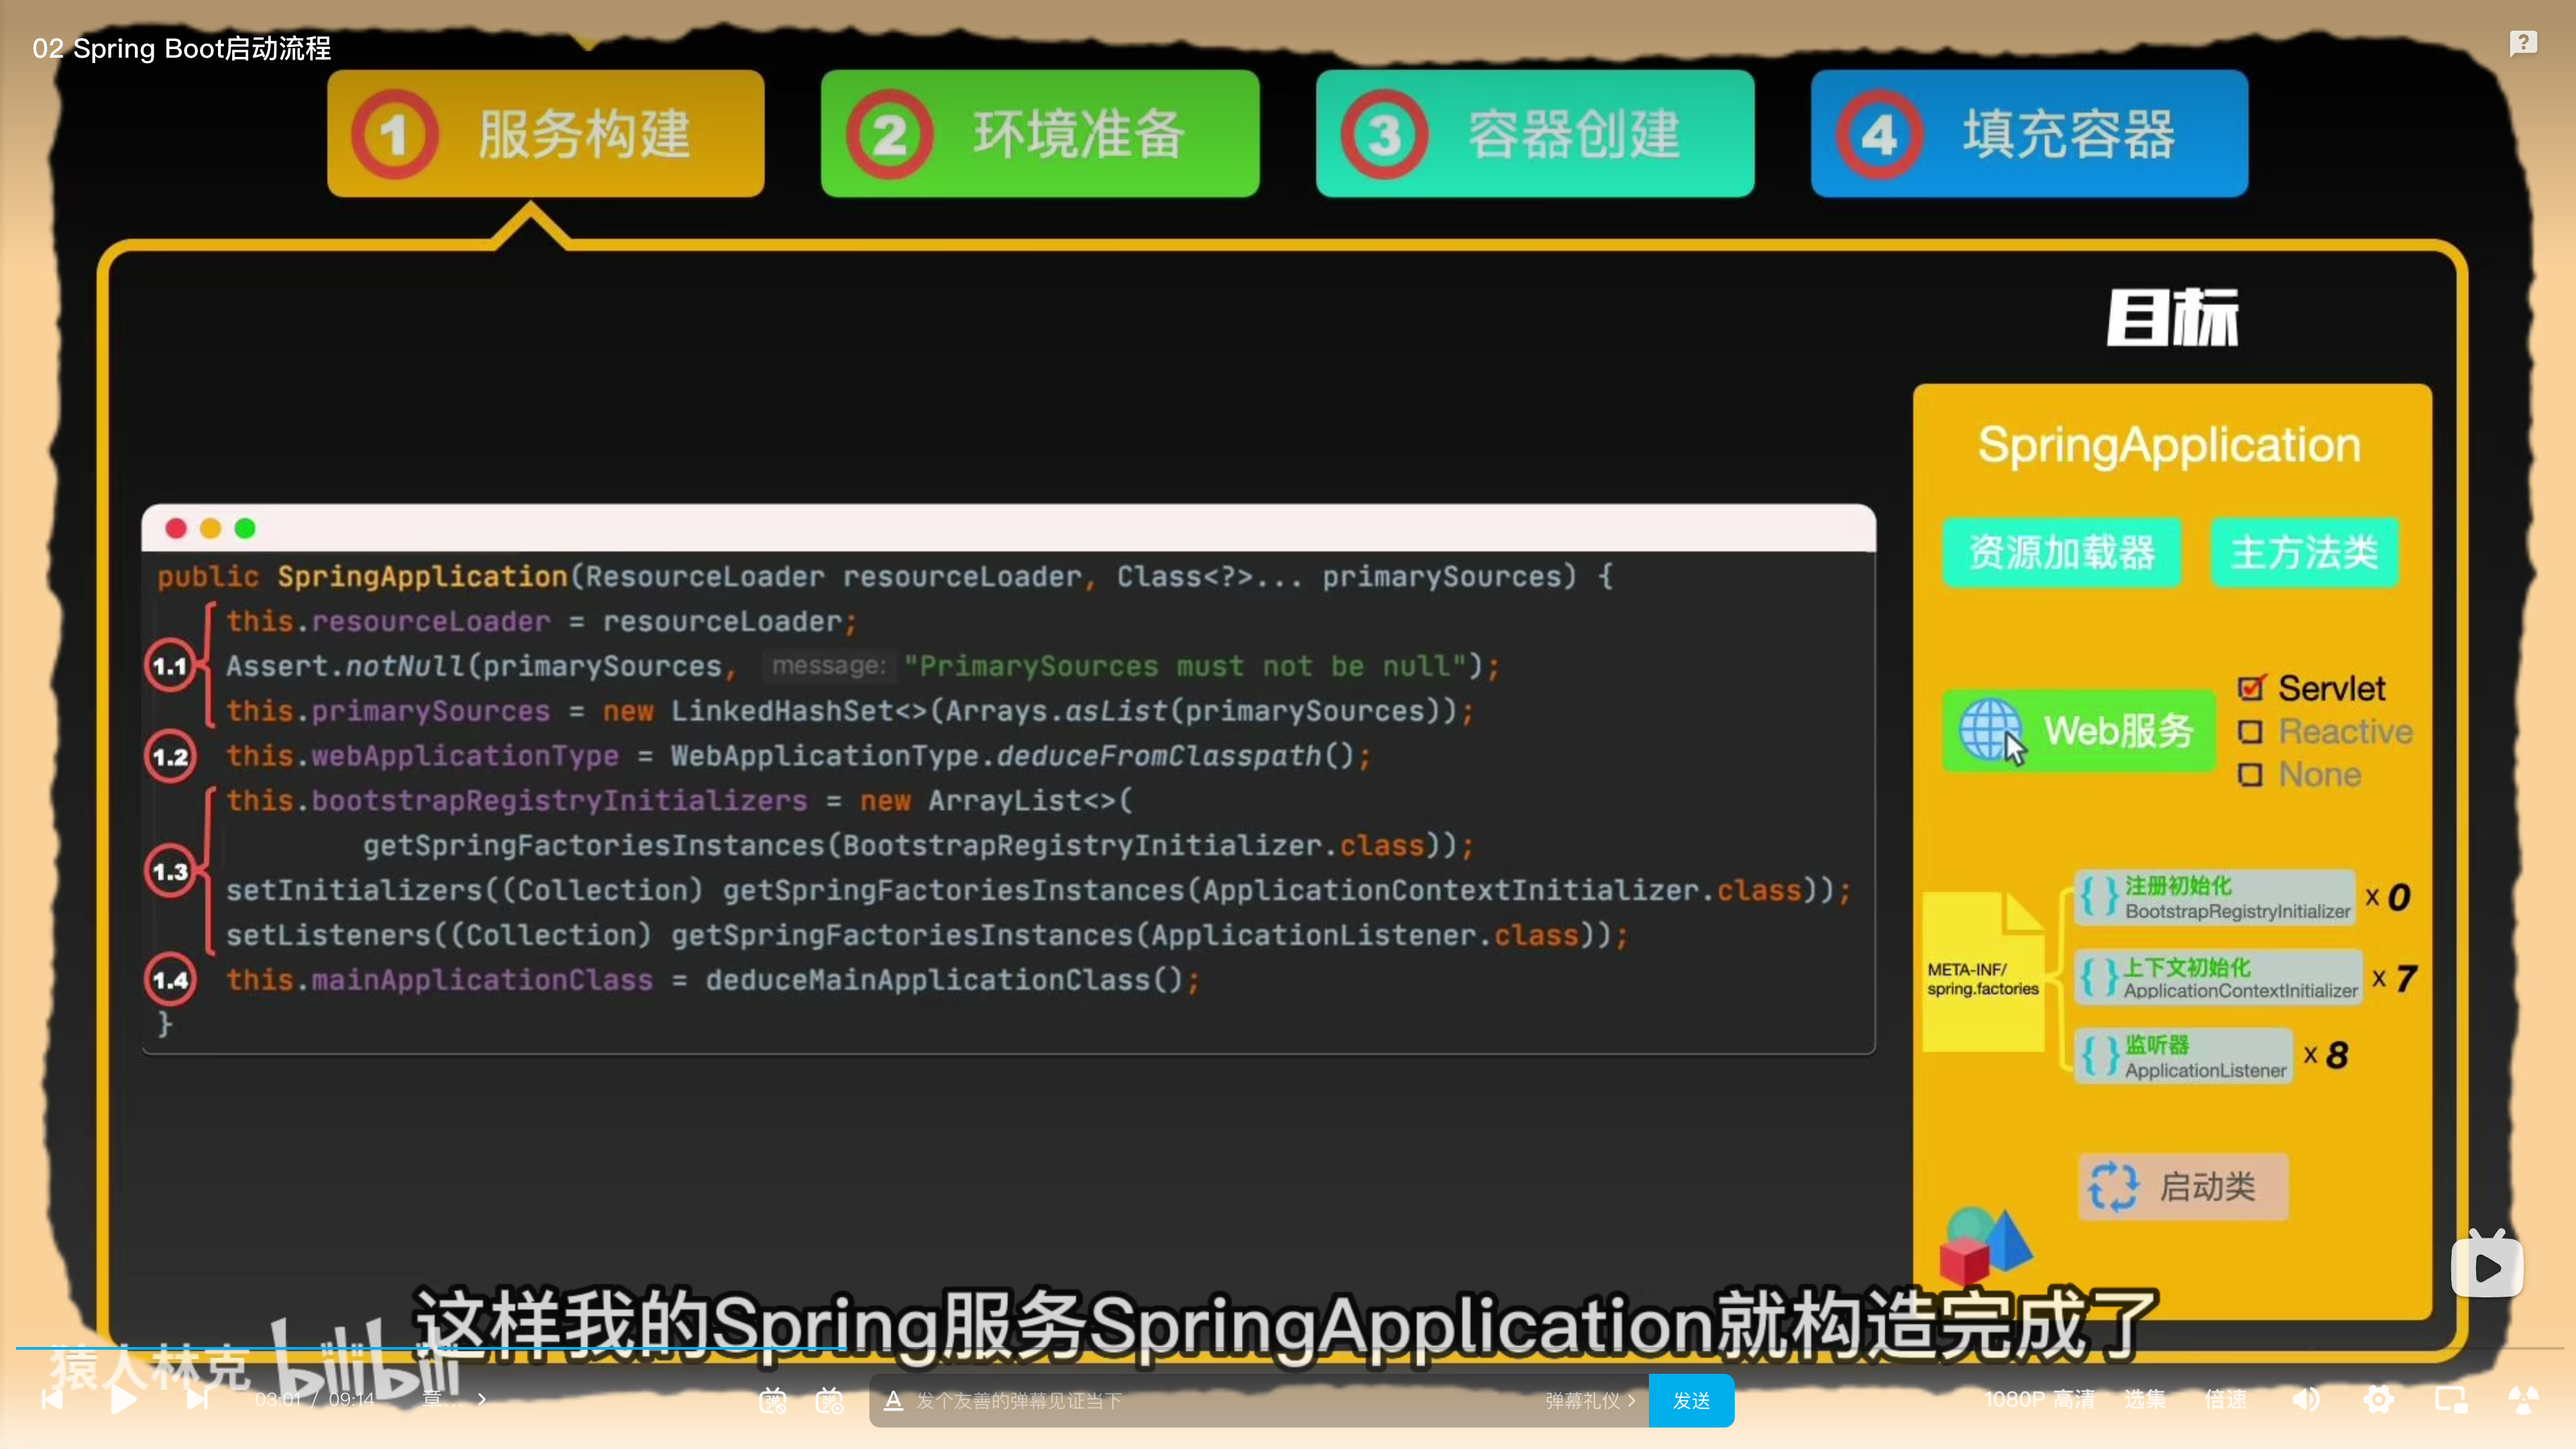Open the 倍速 playback speed menu
The width and height of the screenshot is (2576, 1449).
[2225, 1399]
